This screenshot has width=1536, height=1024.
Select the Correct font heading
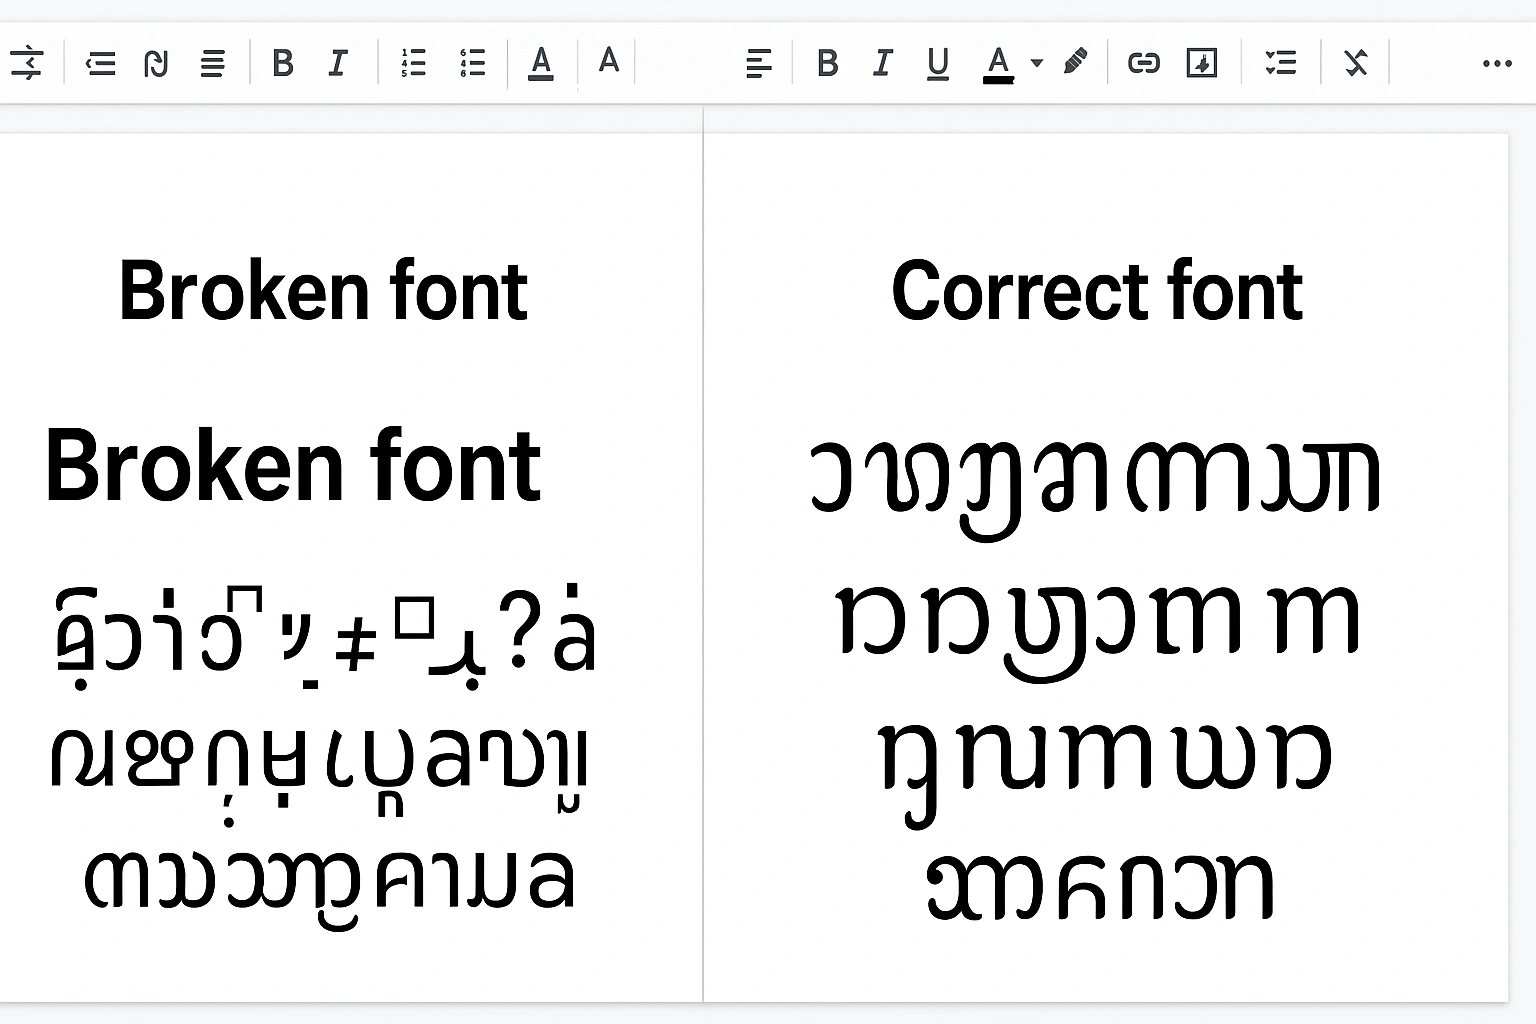click(1096, 292)
